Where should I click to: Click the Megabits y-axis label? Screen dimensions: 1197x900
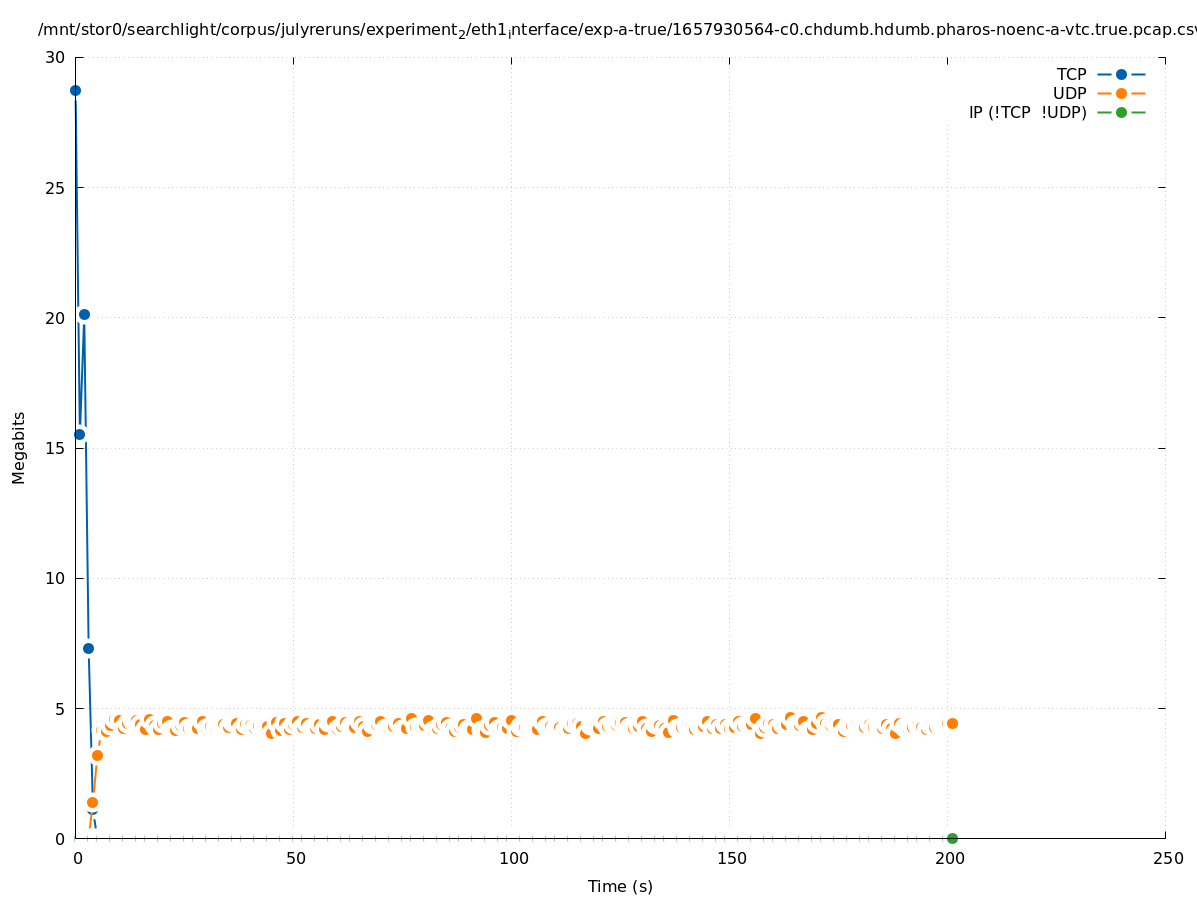point(19,447)
